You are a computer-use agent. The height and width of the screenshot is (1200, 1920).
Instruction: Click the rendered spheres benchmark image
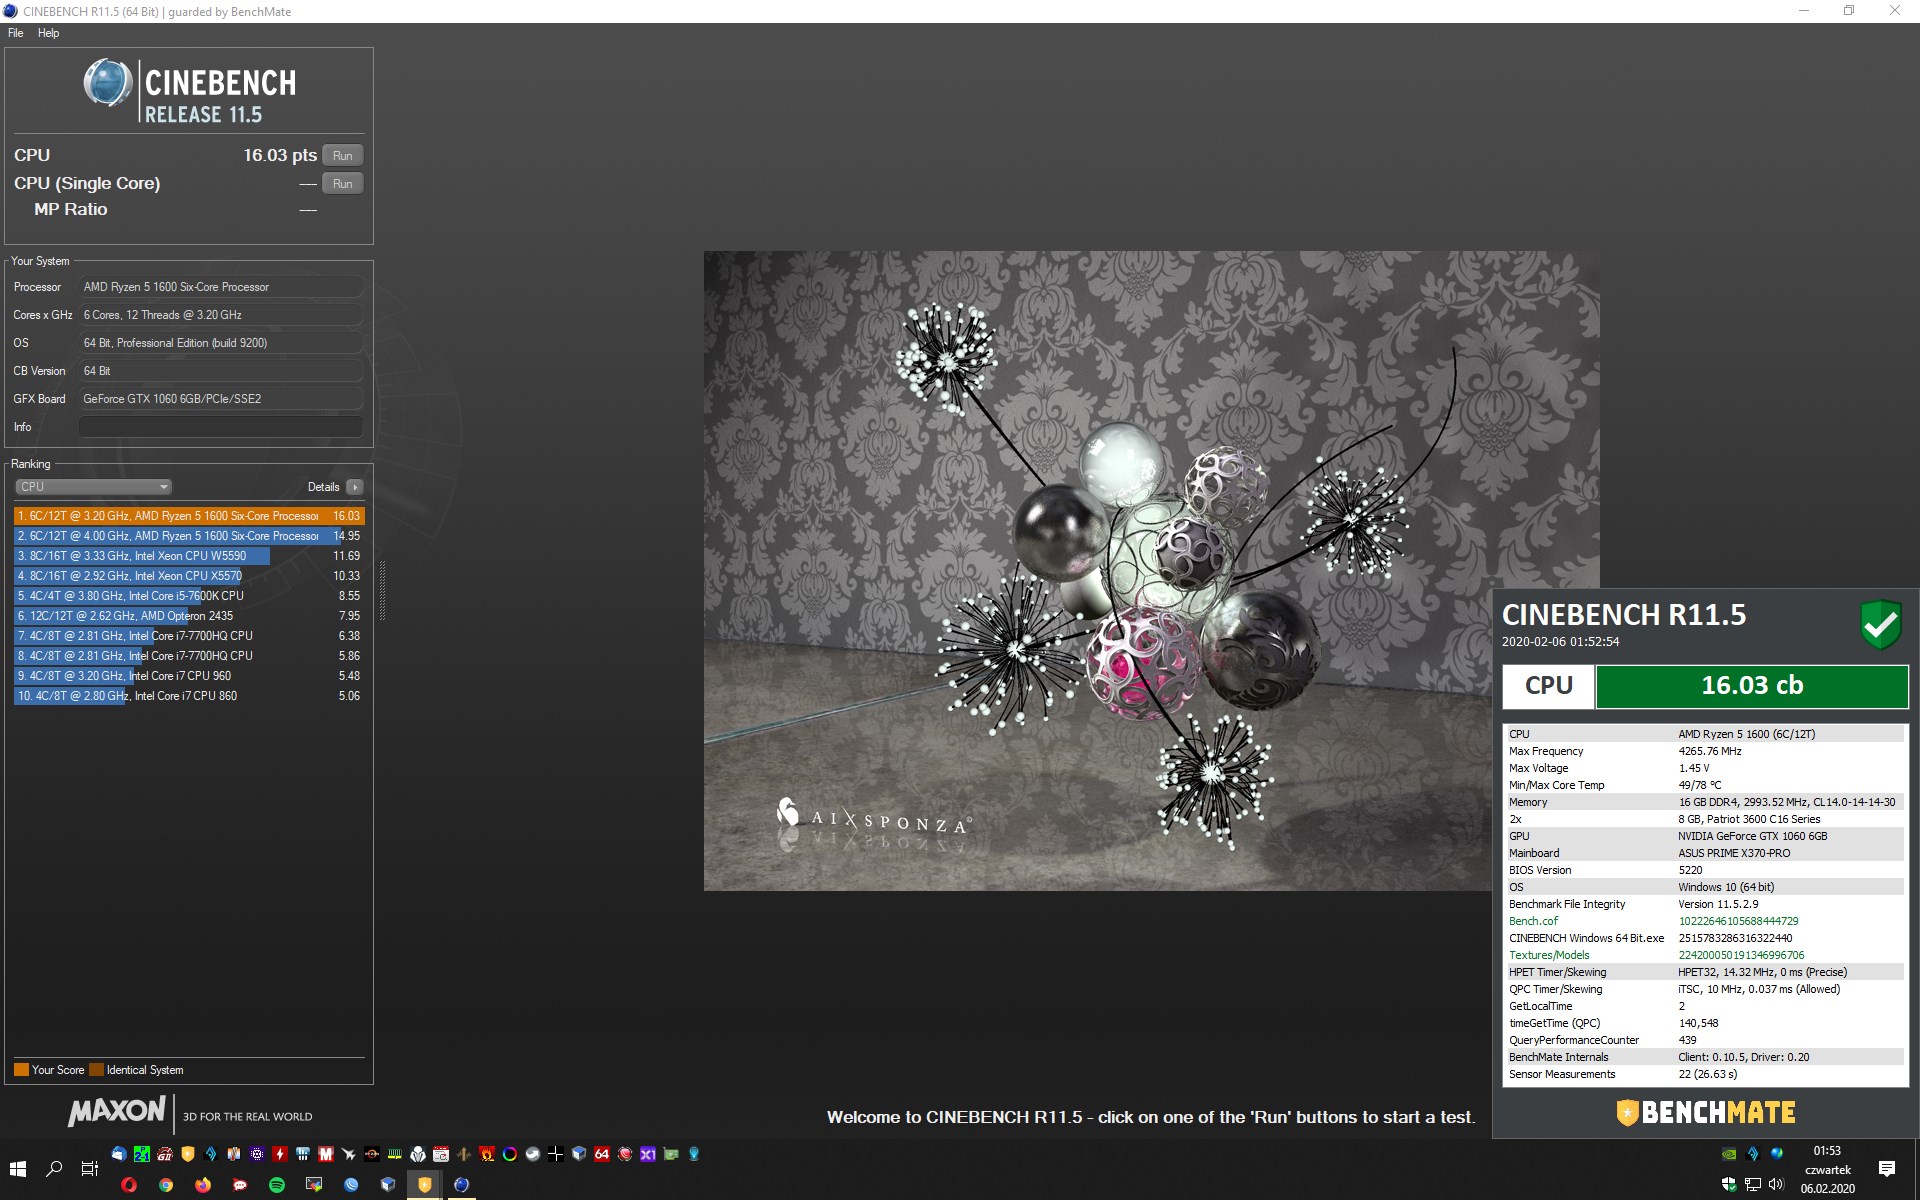(x=1151, y=570)
